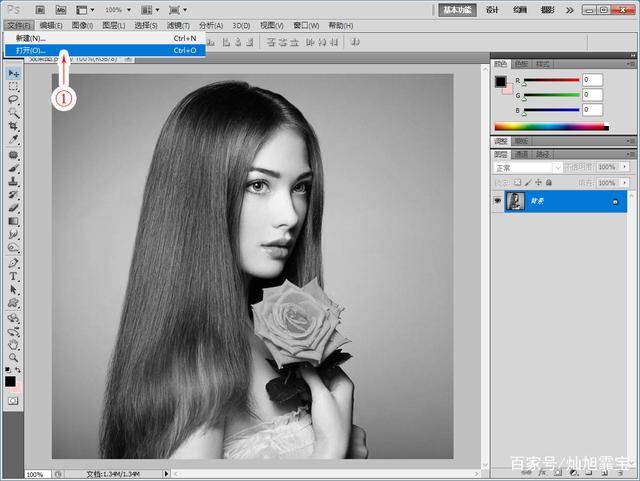Click the color spectrum ramp in Color panel
This screenshot has height=481, width=640.
point(550,127)
